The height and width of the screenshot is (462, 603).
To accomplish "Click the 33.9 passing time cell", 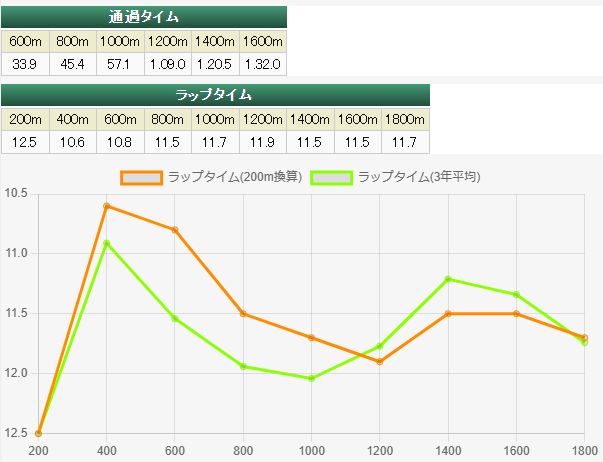I will (23, 63).
